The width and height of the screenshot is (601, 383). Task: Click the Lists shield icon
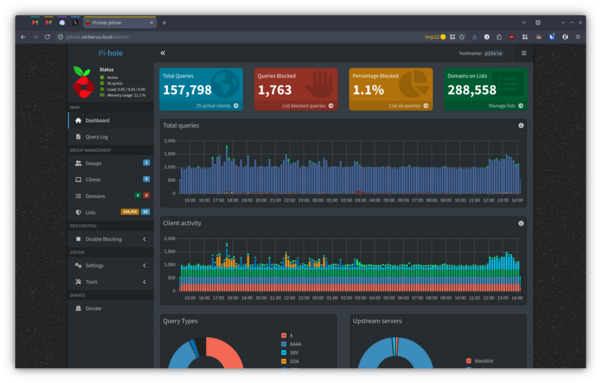pos(78,212)
